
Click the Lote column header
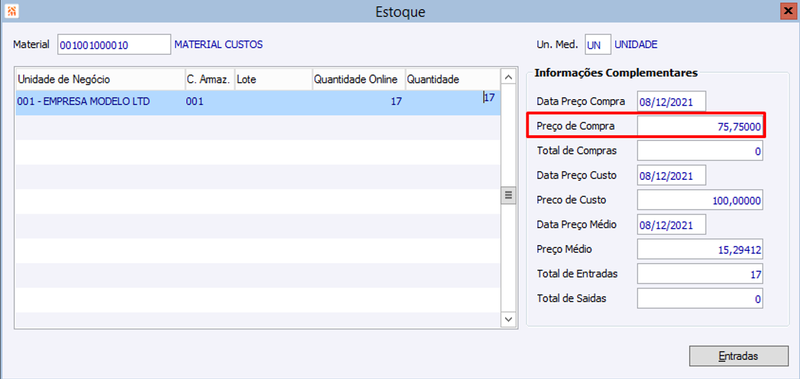click(273, 79)
